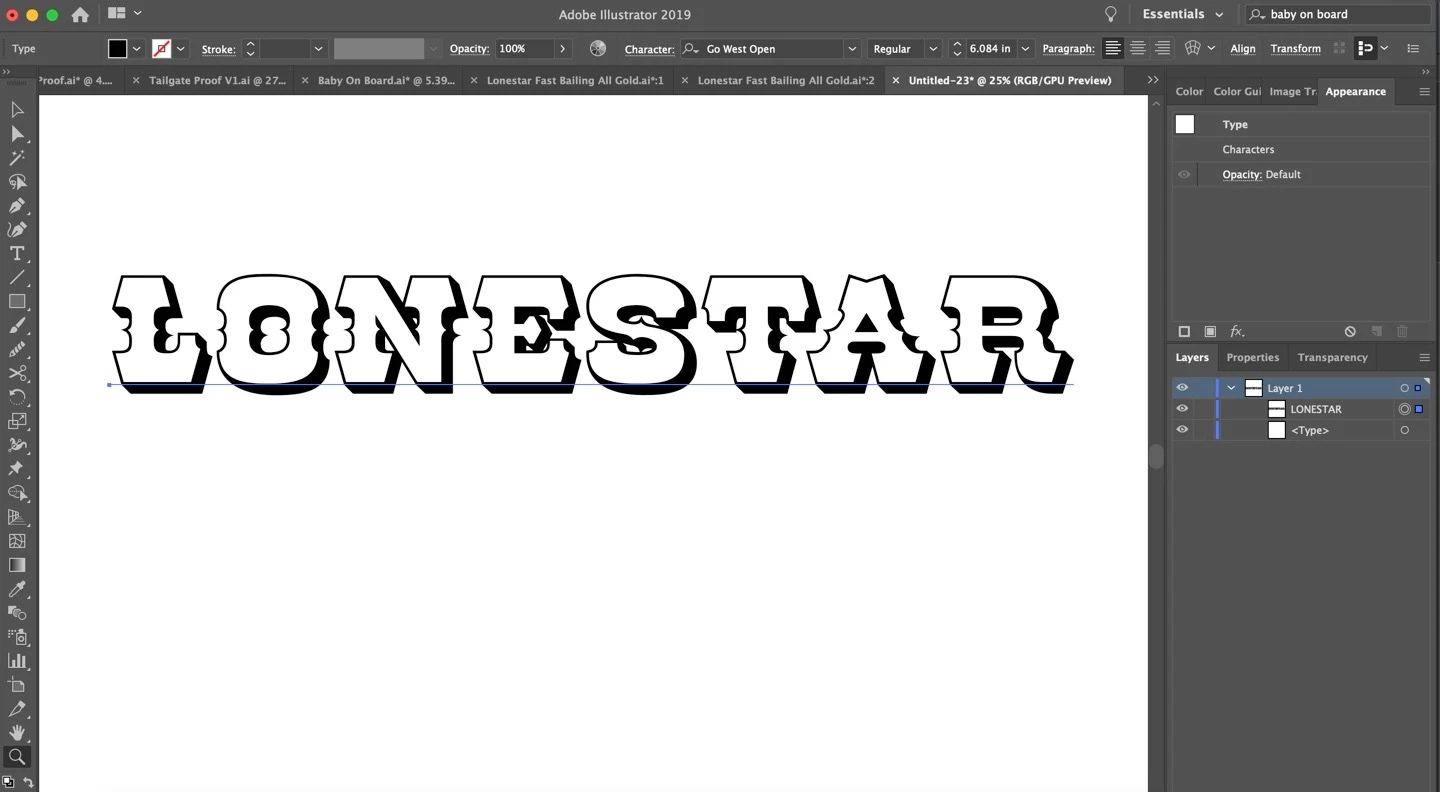Viewport: 1440px width, 792px height.
Task: Select the Blend tool
Action: (x=17, y=613)
